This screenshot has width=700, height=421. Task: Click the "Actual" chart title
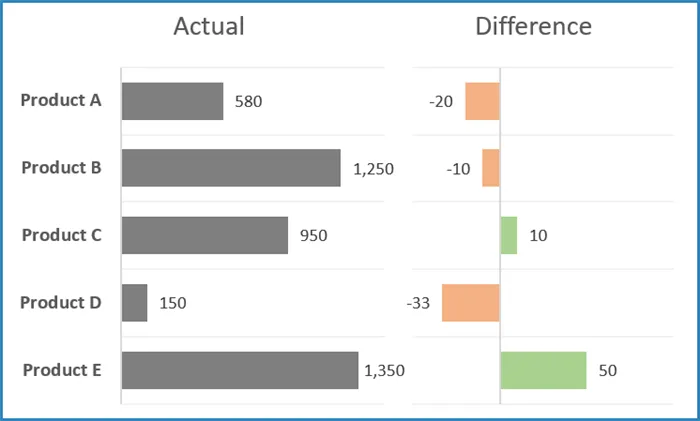(208, 27)
